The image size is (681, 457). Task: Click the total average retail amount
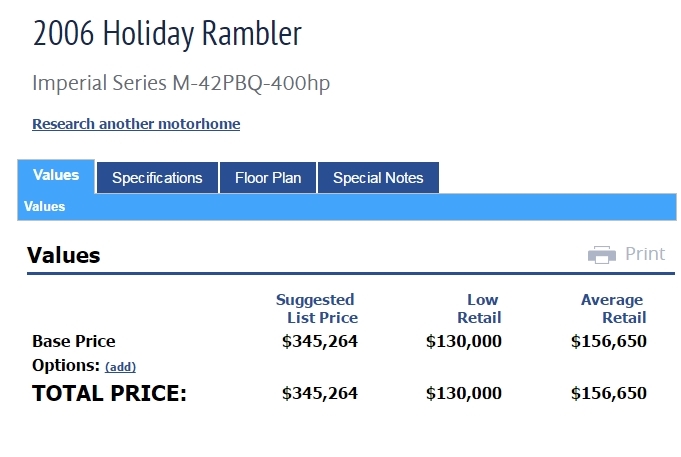click(609, 393)
